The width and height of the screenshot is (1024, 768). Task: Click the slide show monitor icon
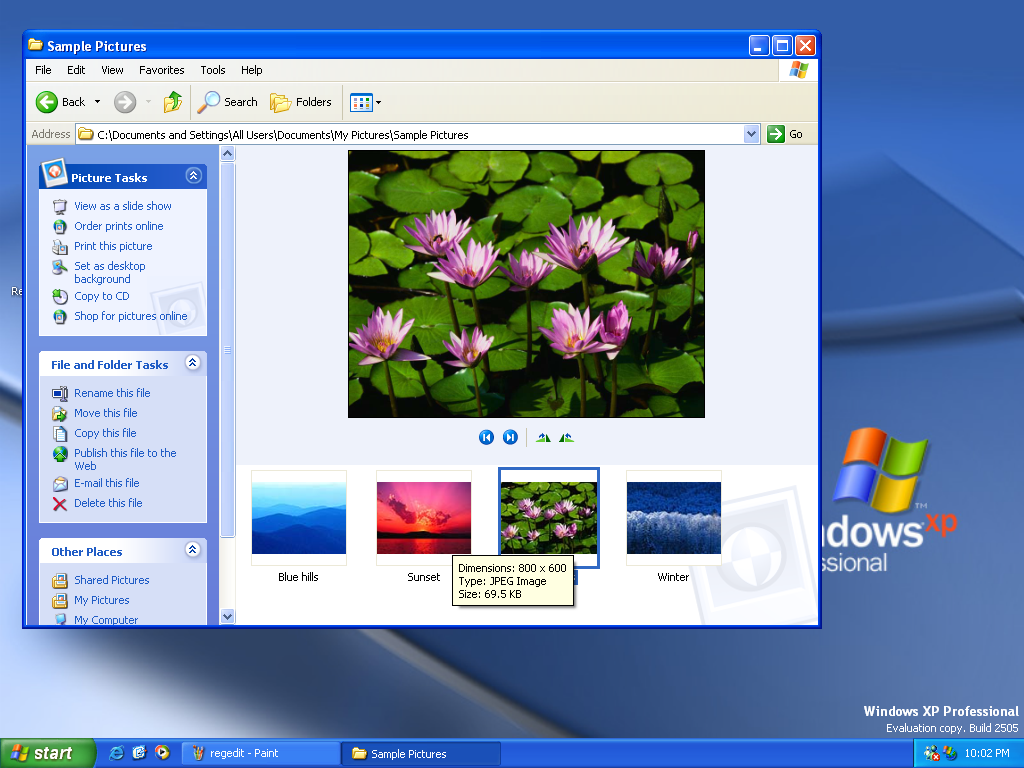(x=60, y=206)
